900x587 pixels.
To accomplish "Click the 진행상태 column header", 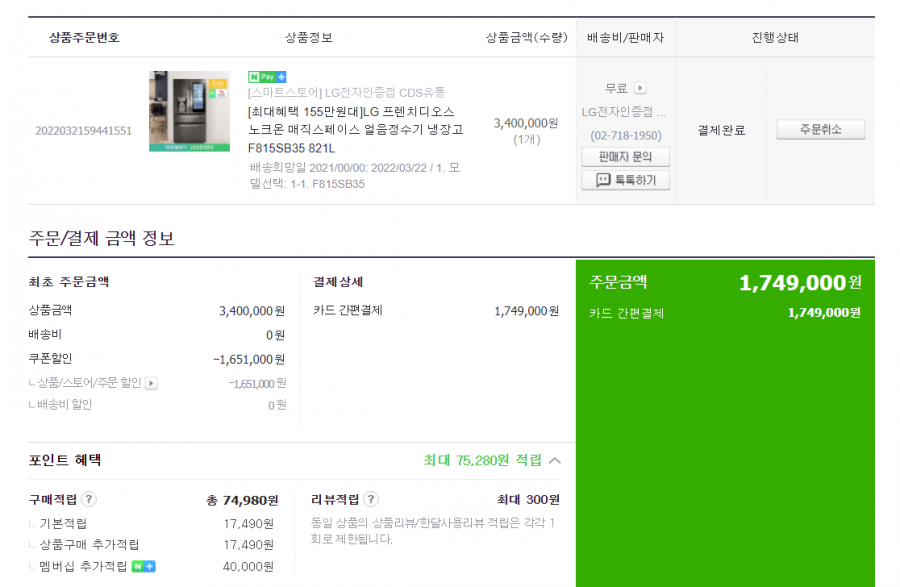I will tap(775, 38).
